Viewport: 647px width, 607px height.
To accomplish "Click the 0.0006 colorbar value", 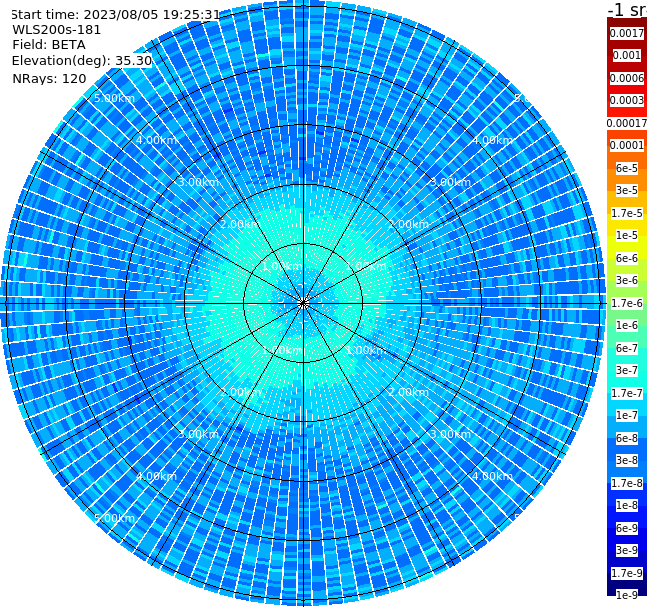I will 627,78.
